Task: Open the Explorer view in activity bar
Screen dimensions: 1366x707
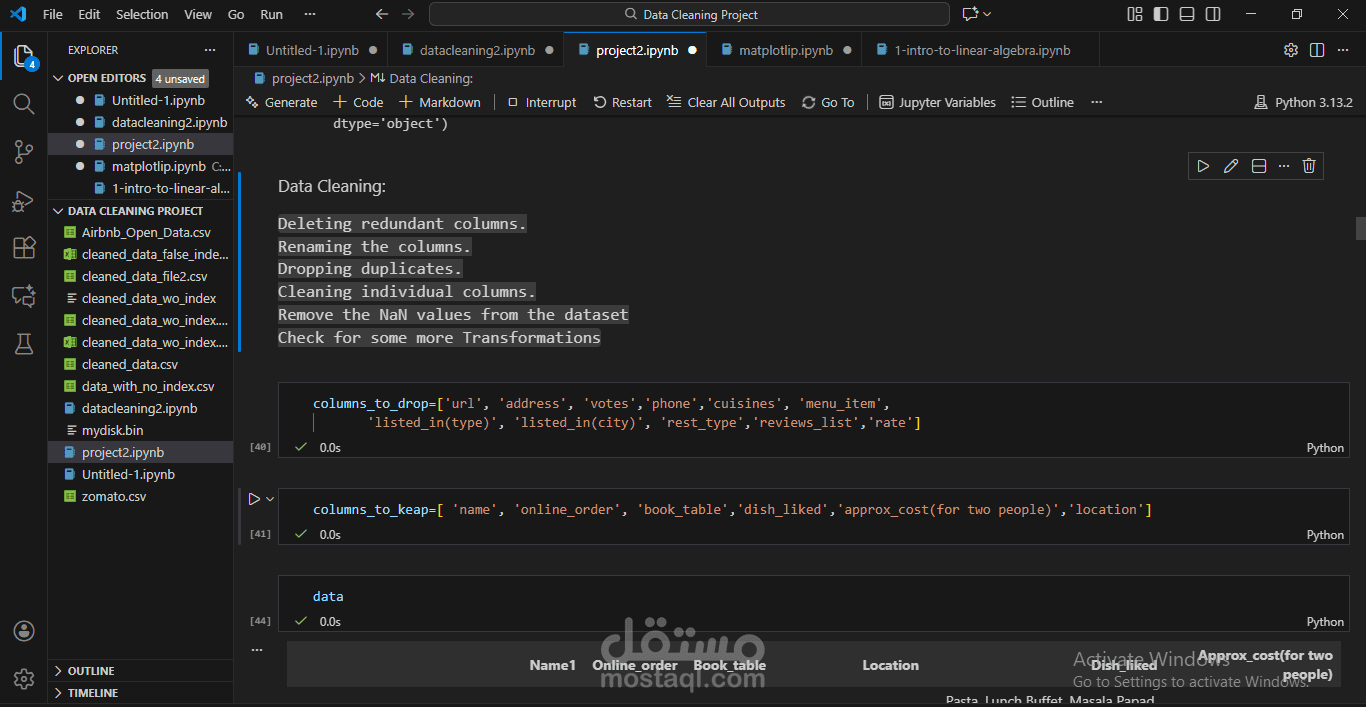Action: pos(24,56)
